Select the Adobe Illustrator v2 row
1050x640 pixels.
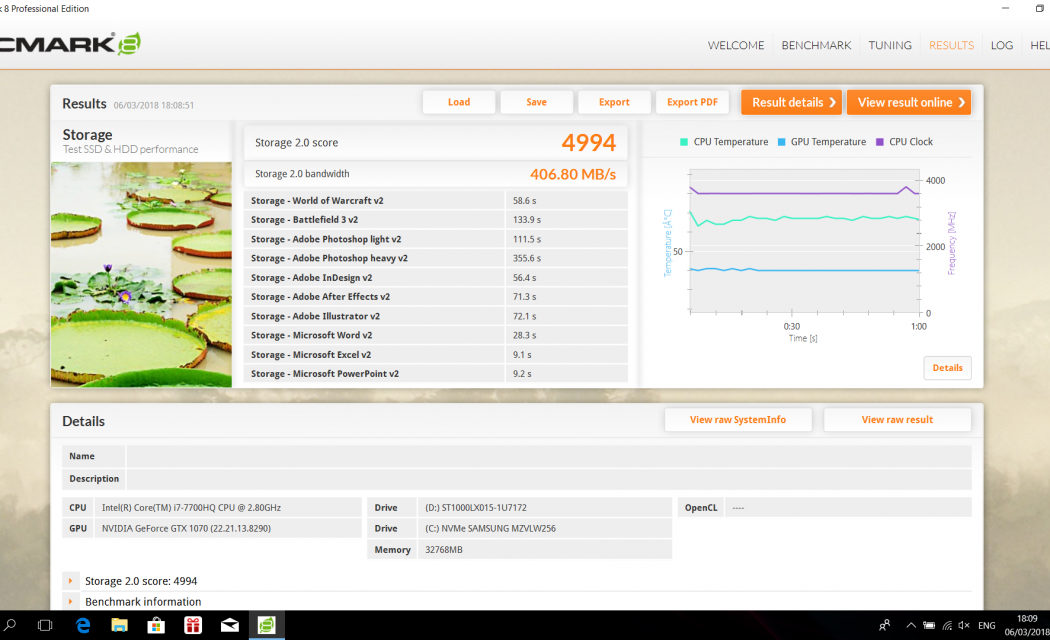coord(436,316)
